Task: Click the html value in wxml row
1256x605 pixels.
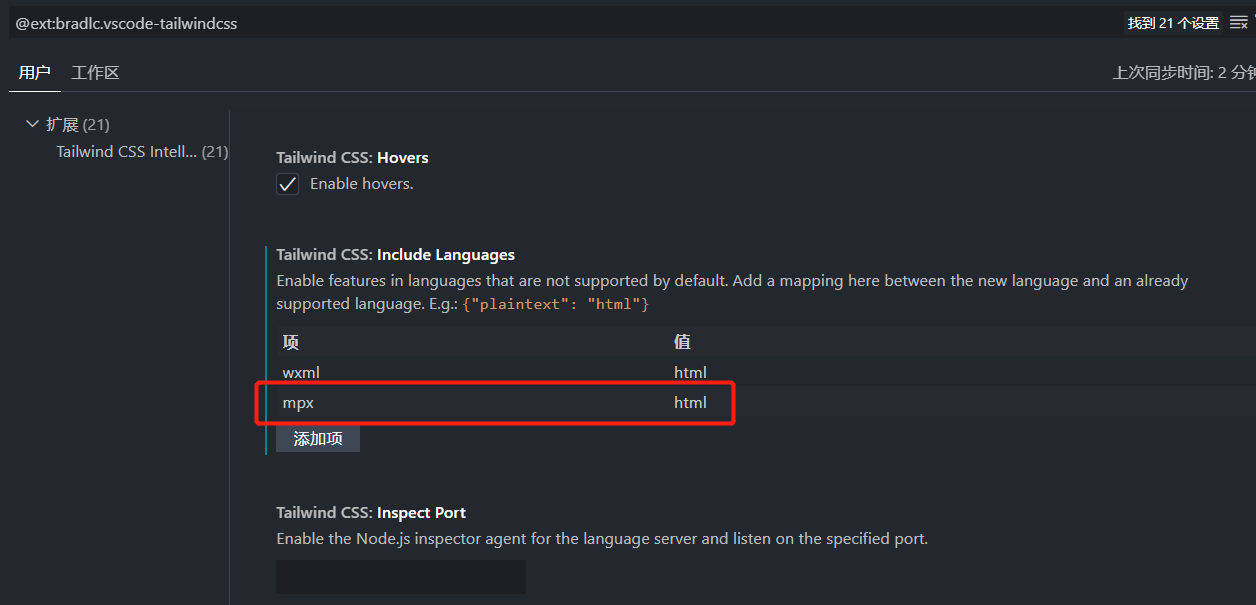Action: coord(690,372)
